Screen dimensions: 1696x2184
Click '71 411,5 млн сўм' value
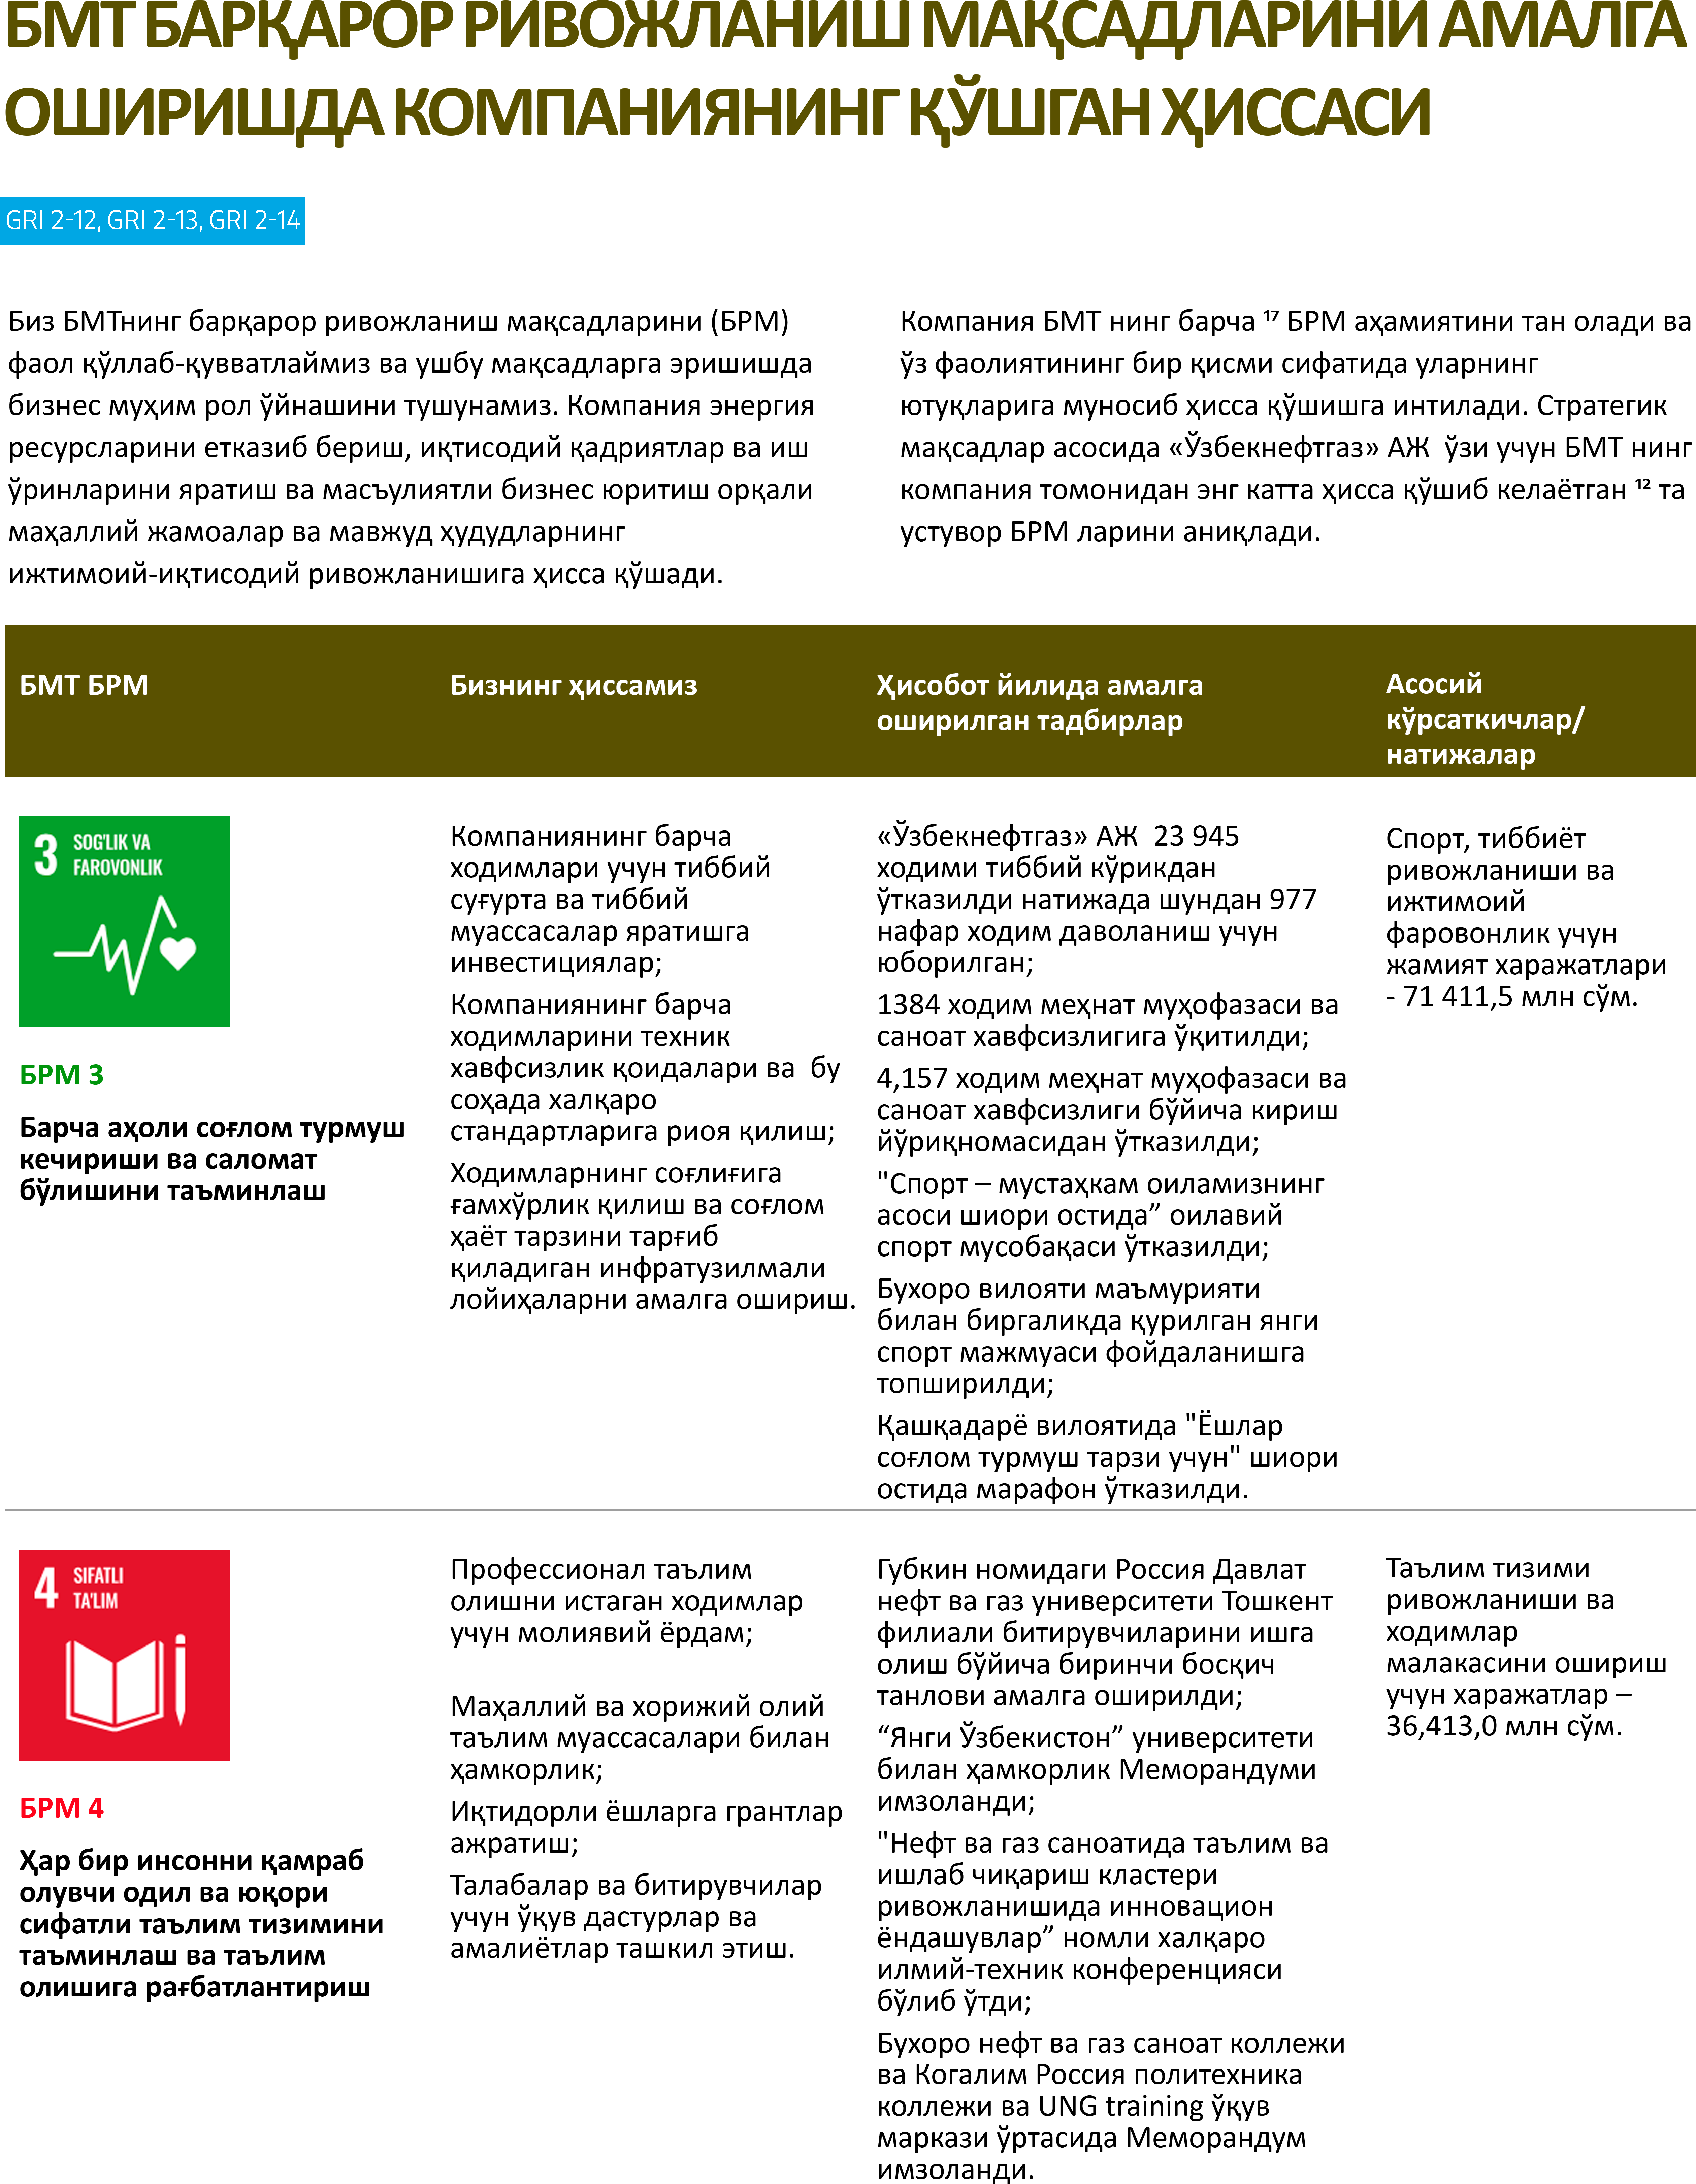pyautogui.click(x=1520, y=997)
